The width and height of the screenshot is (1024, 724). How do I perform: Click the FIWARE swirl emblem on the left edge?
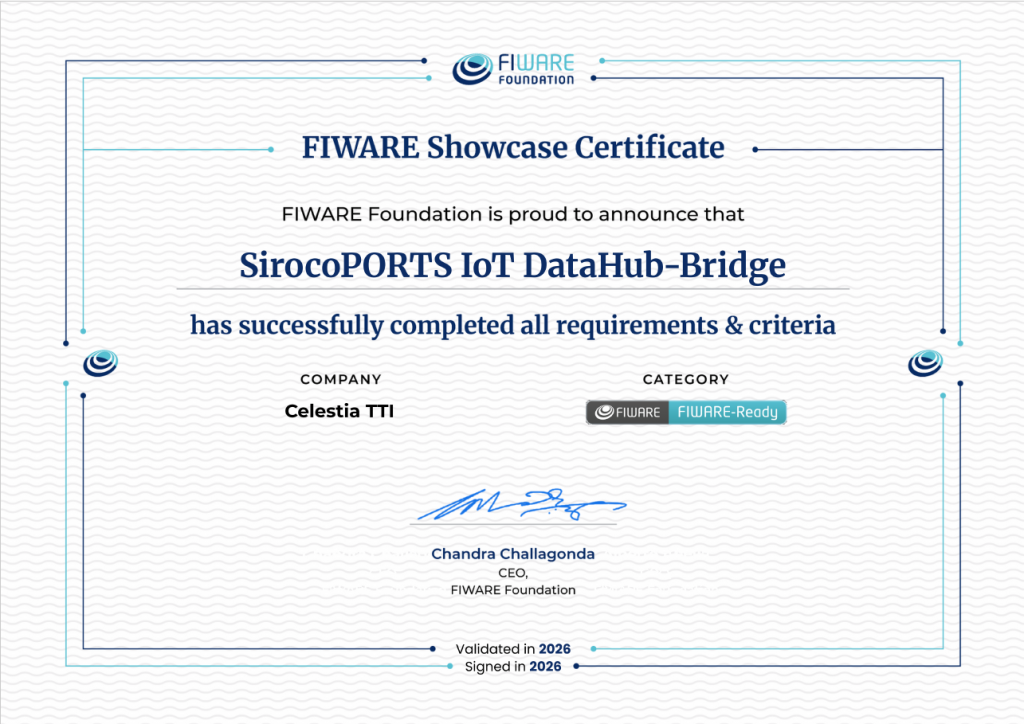pos(101,363)
